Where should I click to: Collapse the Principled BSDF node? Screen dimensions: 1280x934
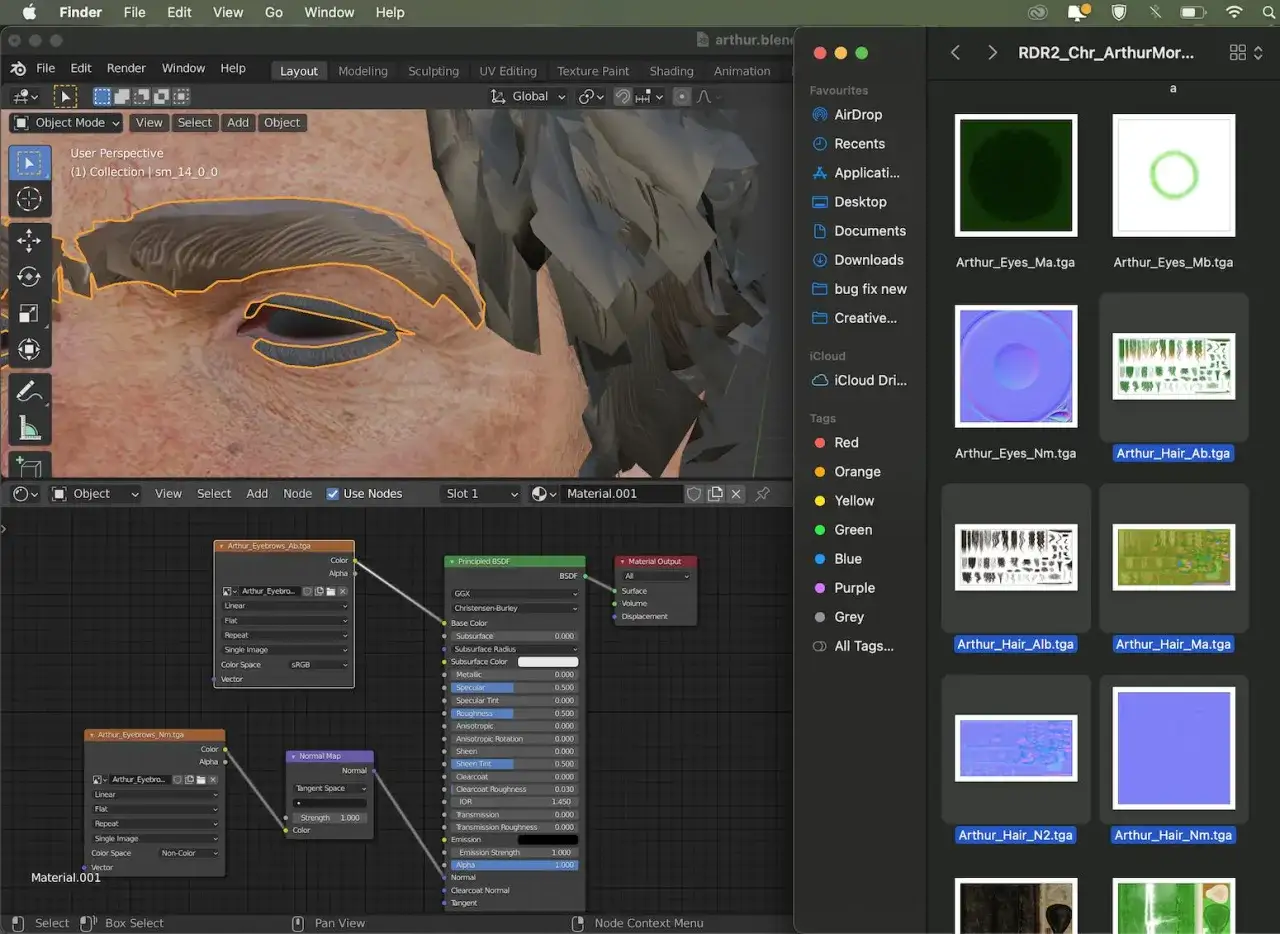click(x=452, y=562)
